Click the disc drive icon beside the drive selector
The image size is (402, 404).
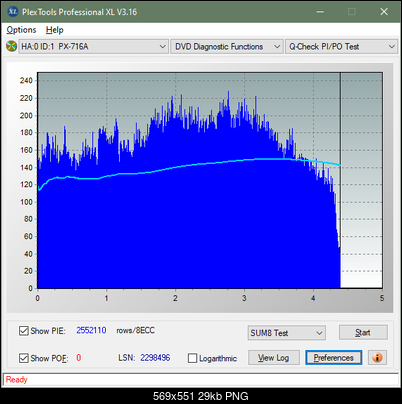coord(12,46)
